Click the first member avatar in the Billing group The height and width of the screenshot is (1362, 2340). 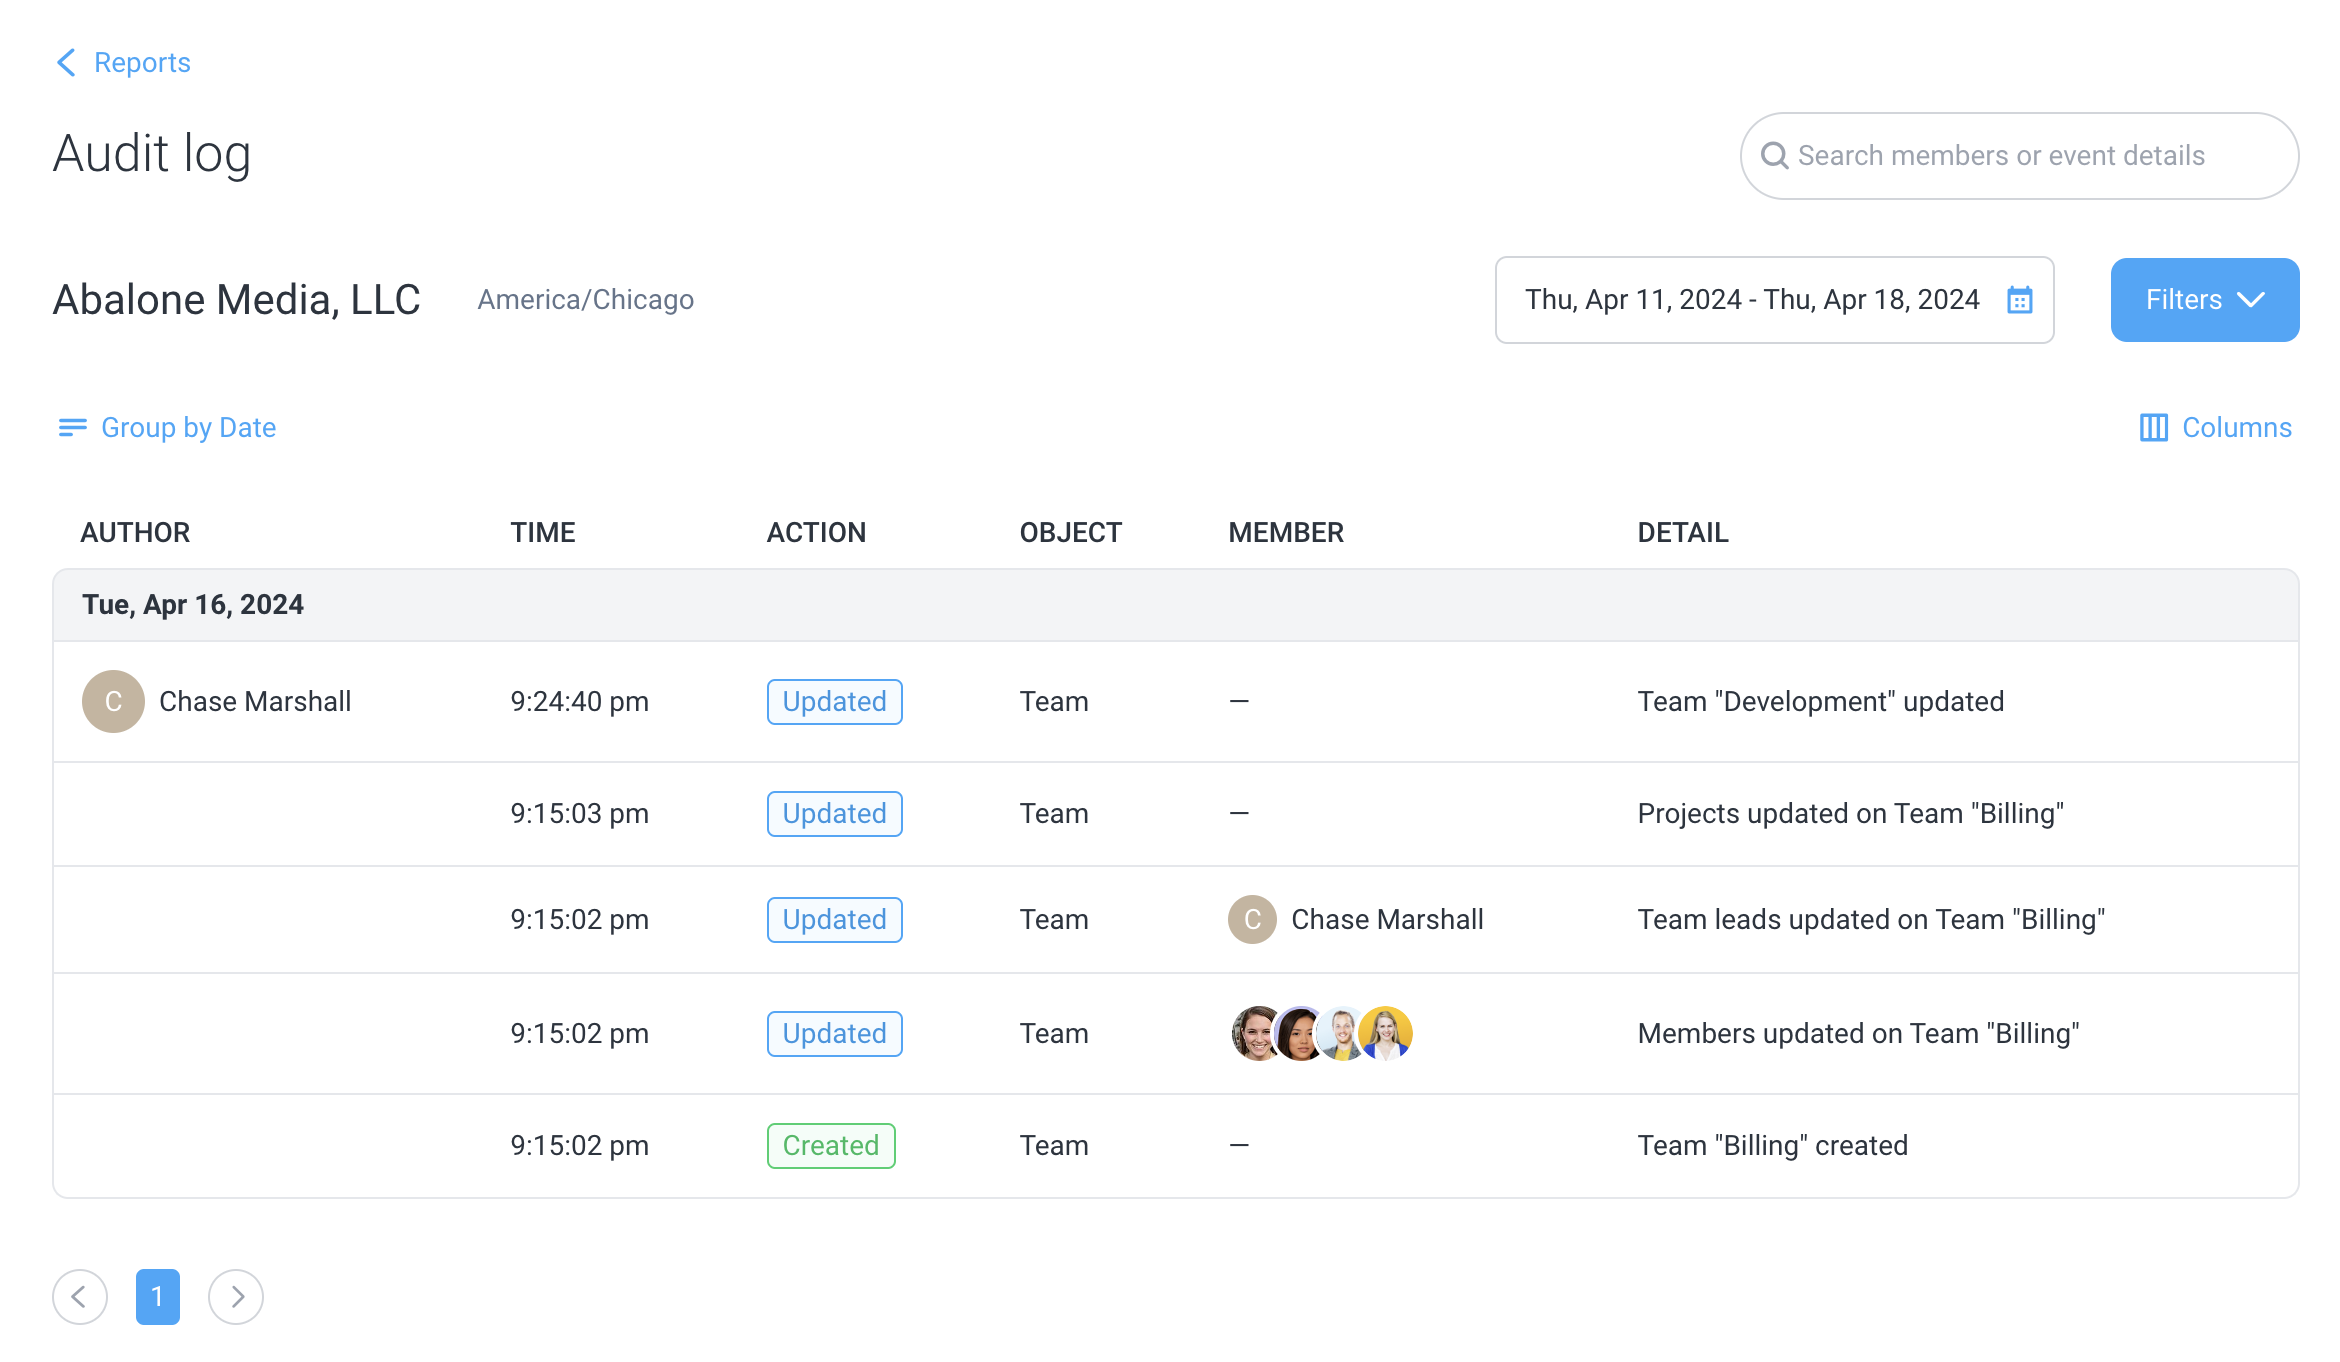pos(1252,1034)
